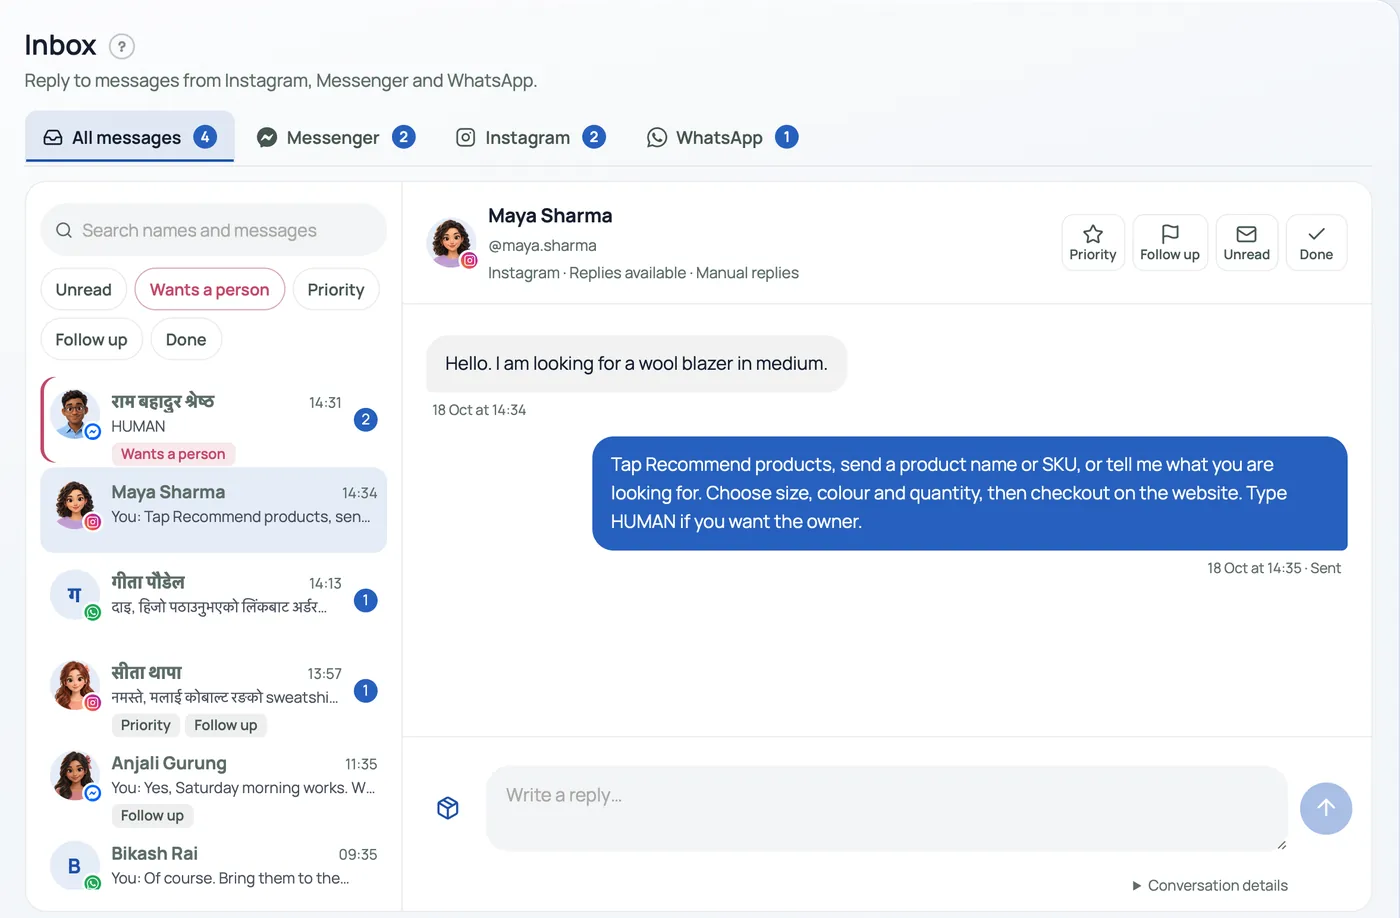Flag conversation with Follow up button
This screenshot has height=918, width=1400.
(1170, 243)
